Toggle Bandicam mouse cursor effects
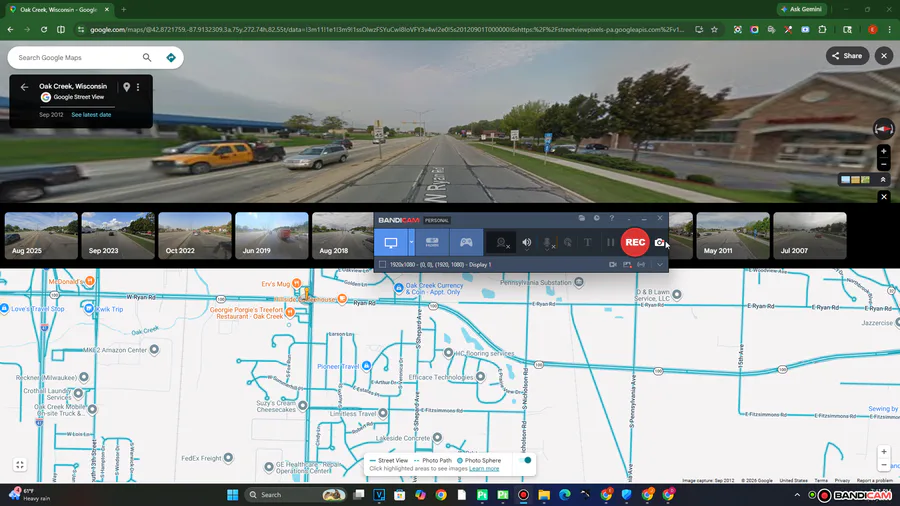This screenshot has height=506, width=900. click(568, 242)
